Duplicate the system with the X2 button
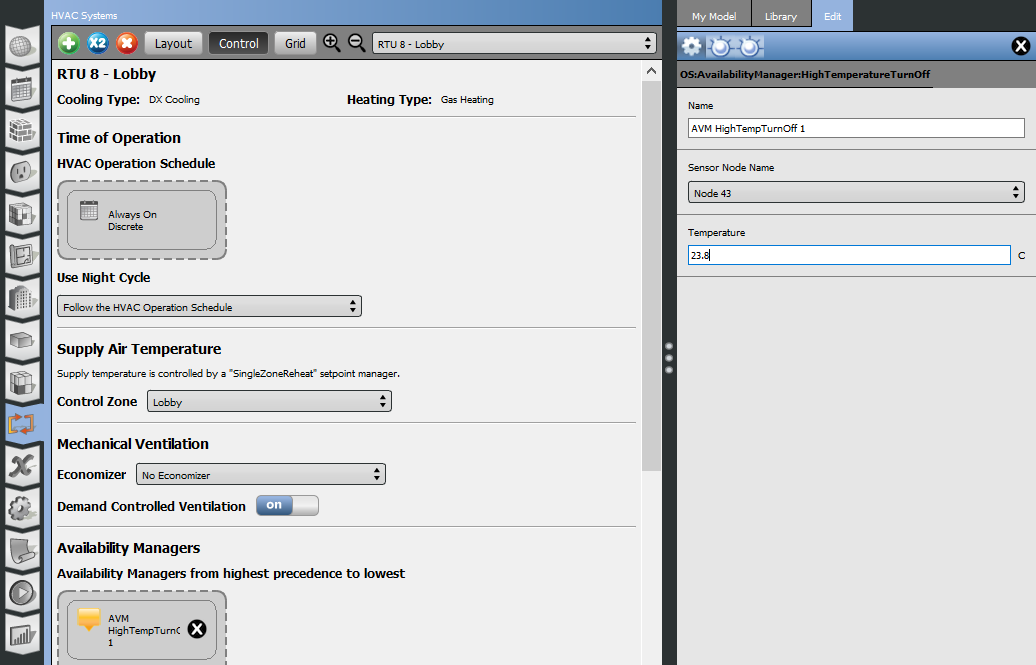This screenshot has width=1036, height=665. click(98, 44)
